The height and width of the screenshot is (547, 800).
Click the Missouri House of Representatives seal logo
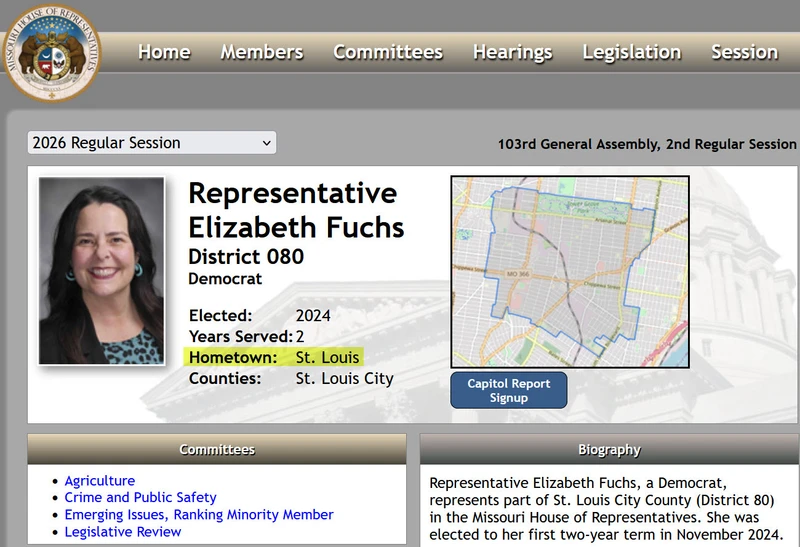[x=51, y=53]
